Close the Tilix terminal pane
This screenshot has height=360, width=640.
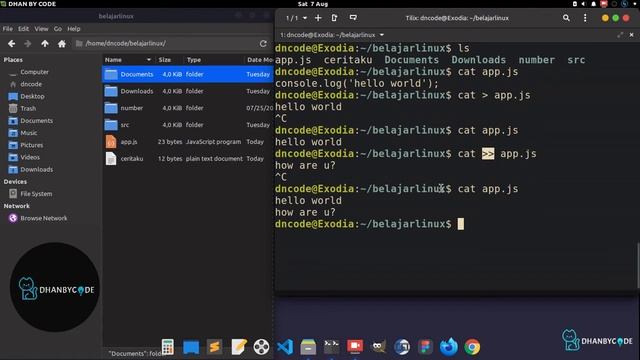pos(631,35)
